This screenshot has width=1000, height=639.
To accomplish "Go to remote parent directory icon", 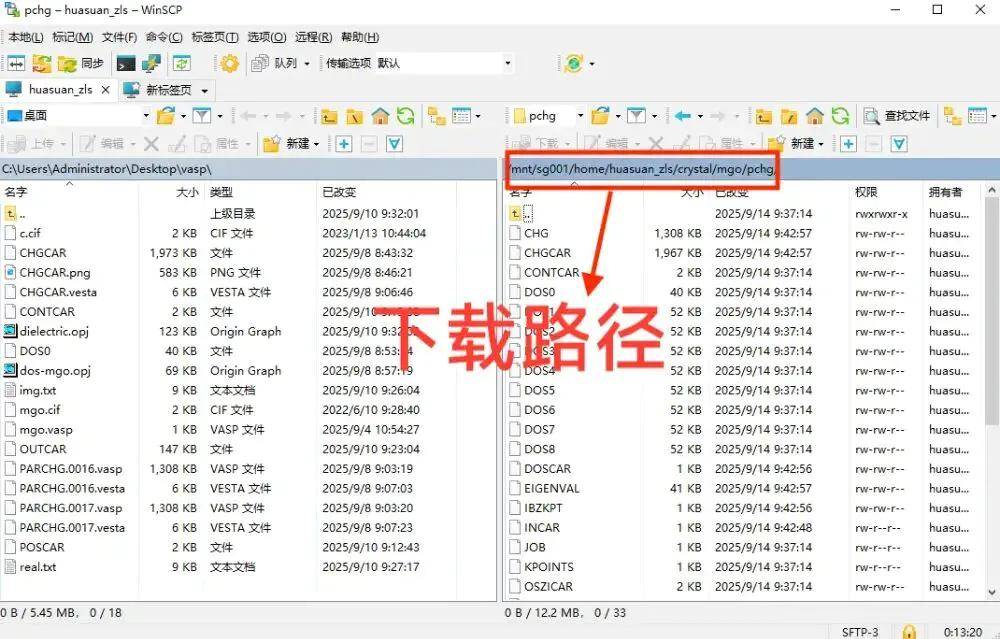I will [763, 116].
